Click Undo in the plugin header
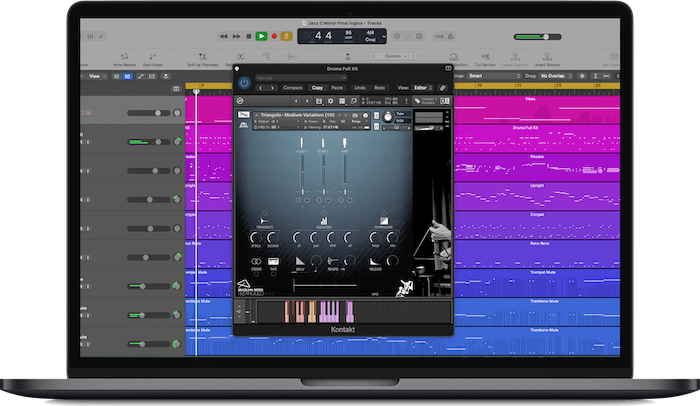Viewport: 700px width, 406px height. point(360,88)
